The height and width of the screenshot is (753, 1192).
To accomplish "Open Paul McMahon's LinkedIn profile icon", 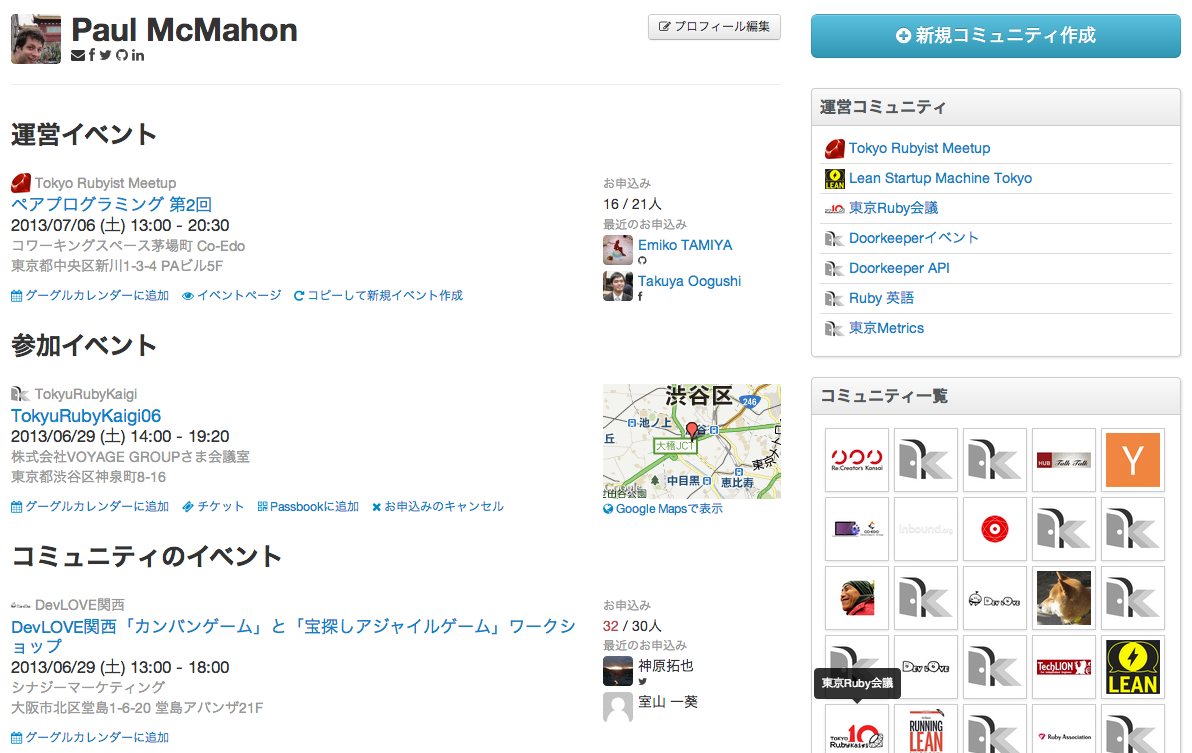I will (138, 55).
